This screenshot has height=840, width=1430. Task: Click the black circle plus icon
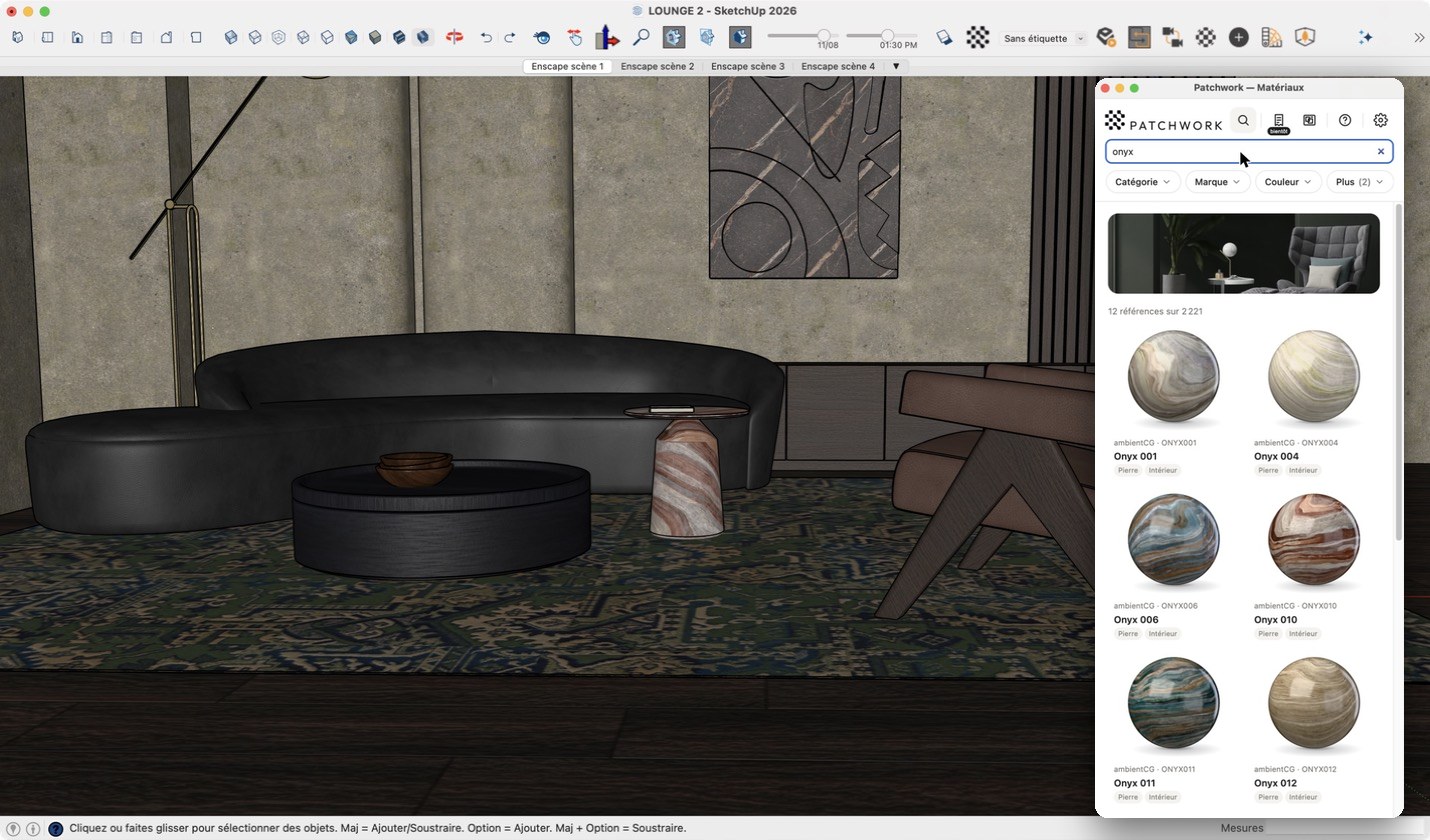[1238, 37]
